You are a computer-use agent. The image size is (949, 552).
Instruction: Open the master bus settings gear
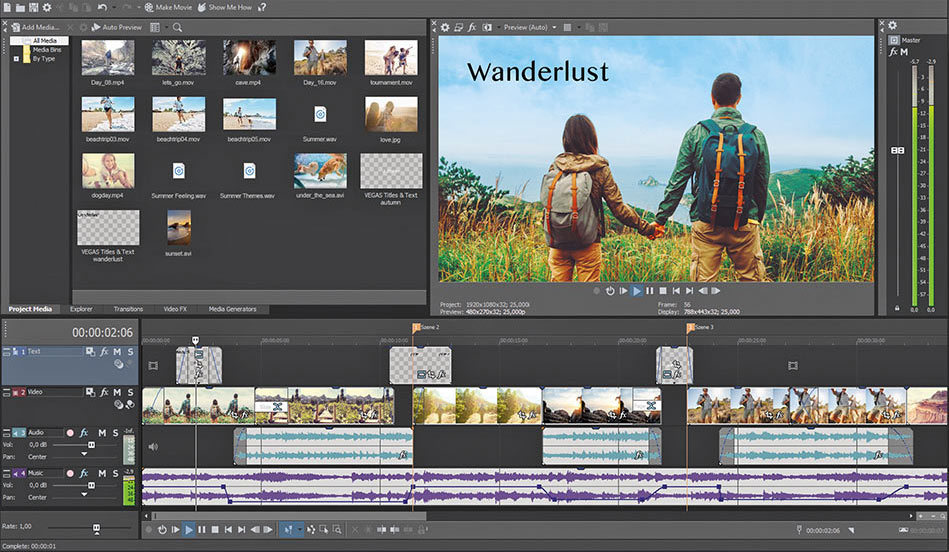coord(892,26)
